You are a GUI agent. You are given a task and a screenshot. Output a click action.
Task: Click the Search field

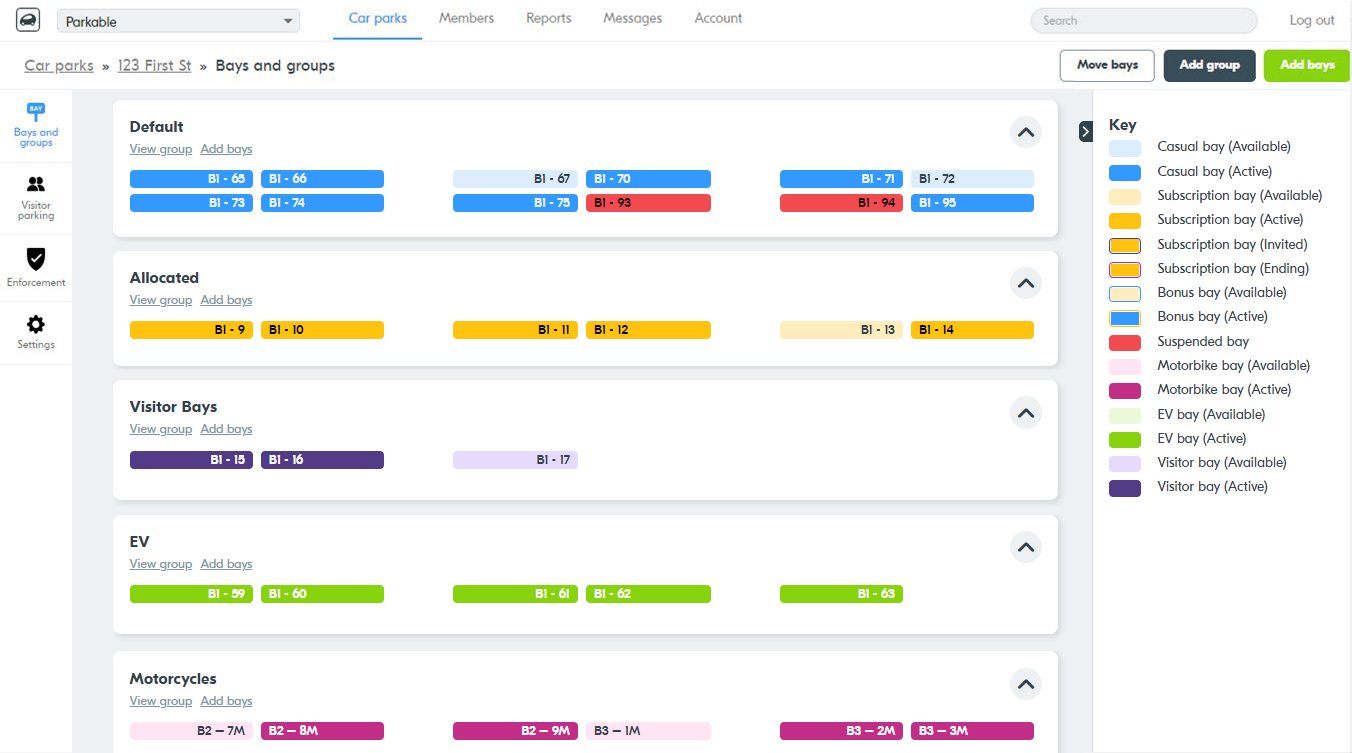[1144, 21]
